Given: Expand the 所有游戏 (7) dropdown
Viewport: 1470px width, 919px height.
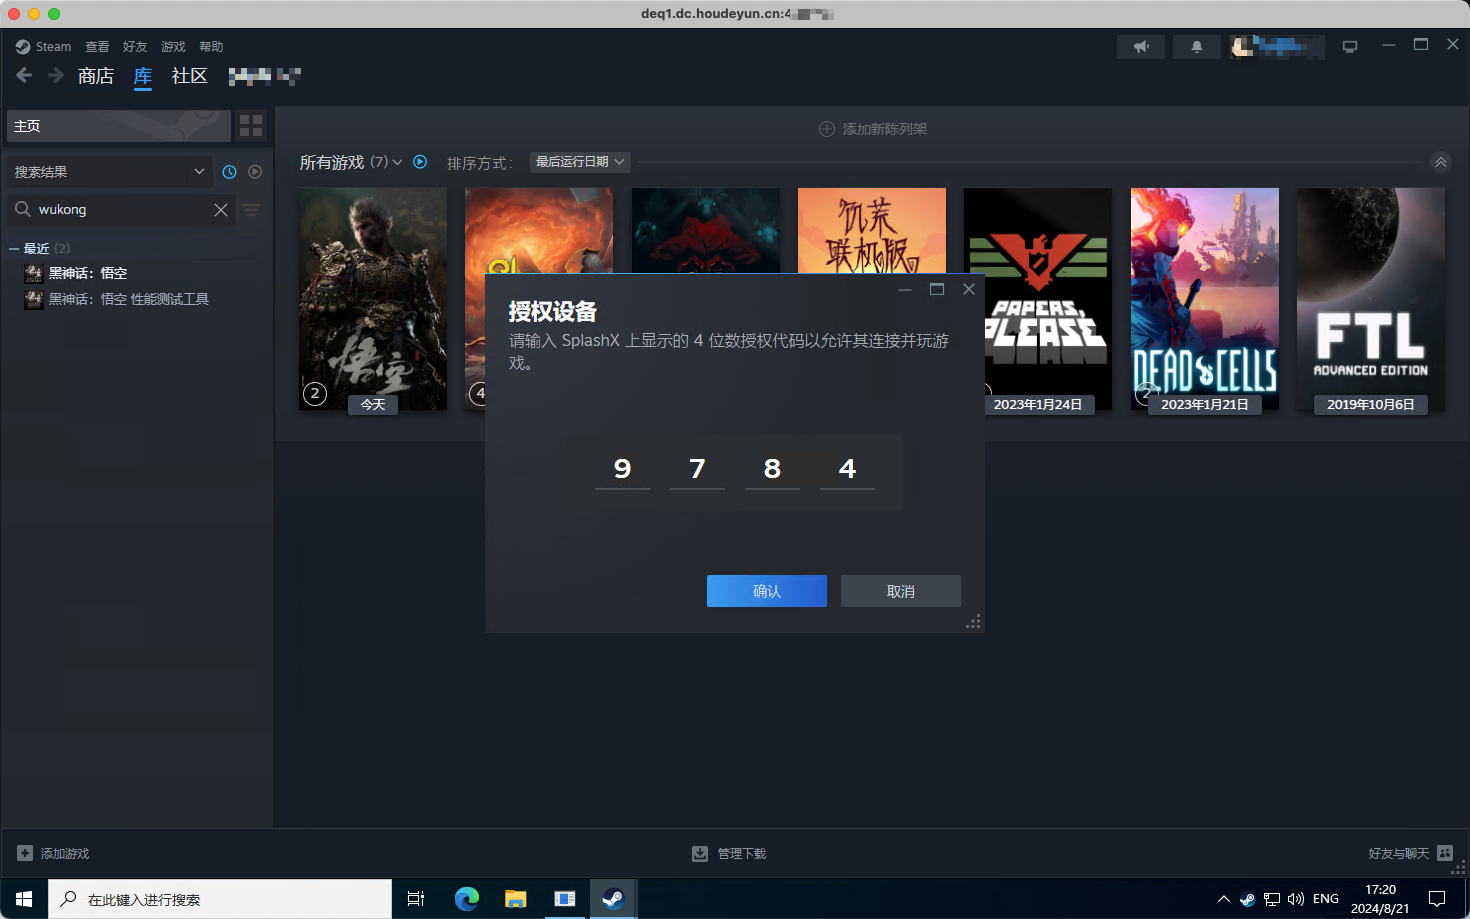Looking at the screenshot, I should 351,162.
